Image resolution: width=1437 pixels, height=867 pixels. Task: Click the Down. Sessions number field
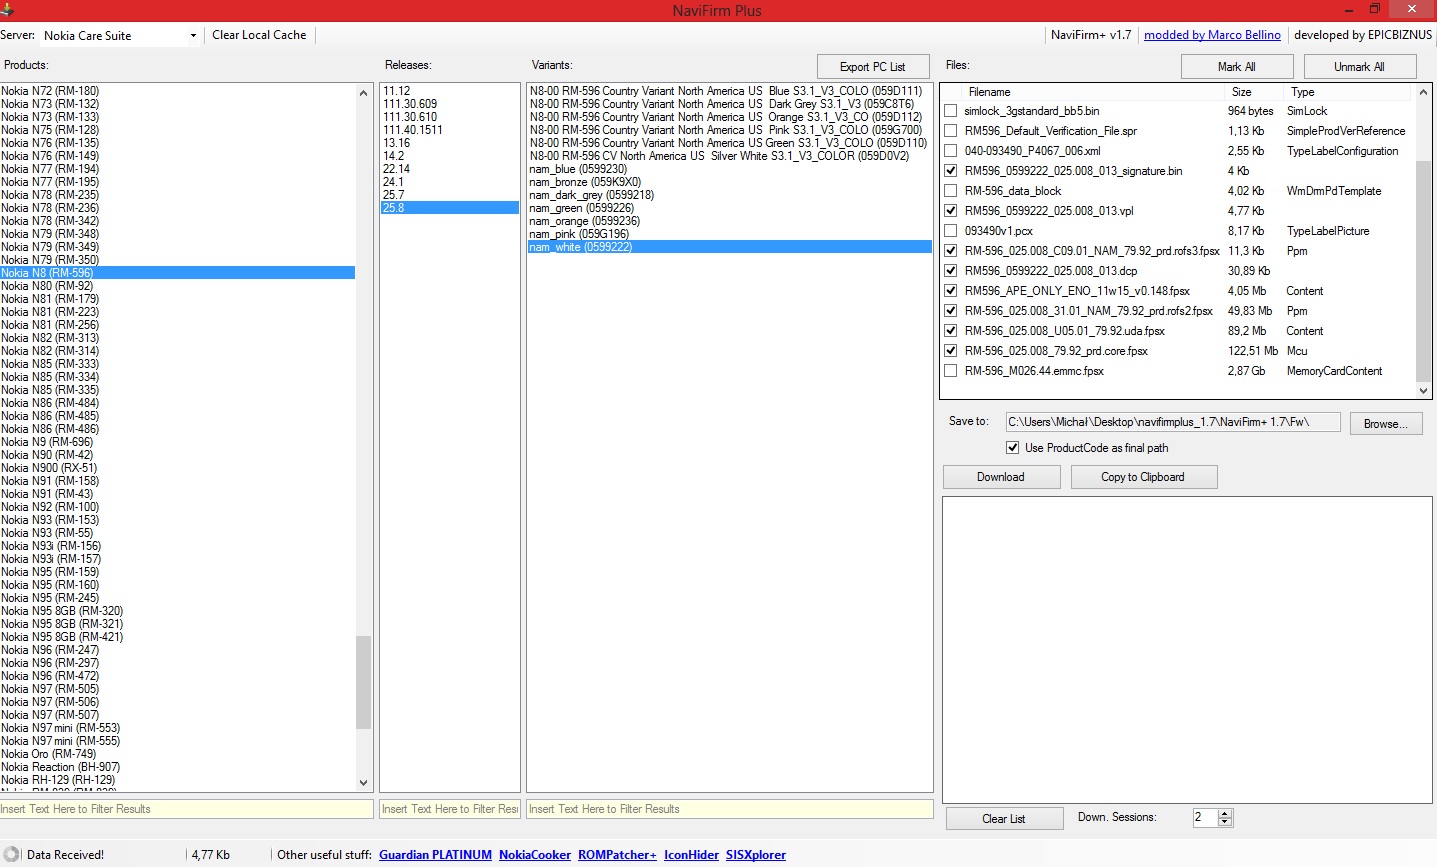pyautogui.click(x=1205, y=818)
